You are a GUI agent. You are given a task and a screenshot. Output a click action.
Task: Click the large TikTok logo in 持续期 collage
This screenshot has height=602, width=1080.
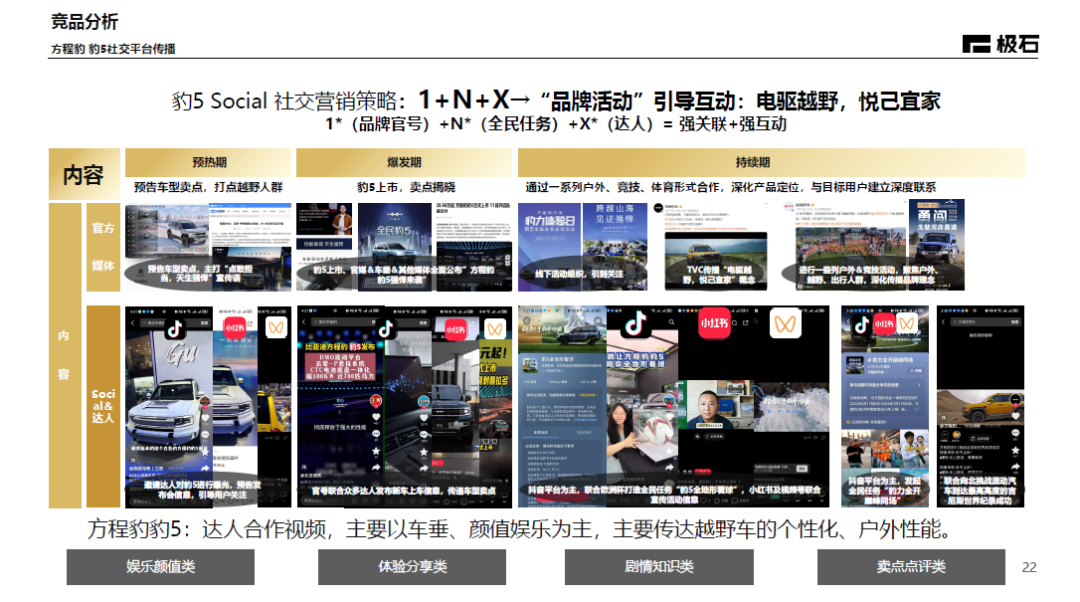point(635,322)
